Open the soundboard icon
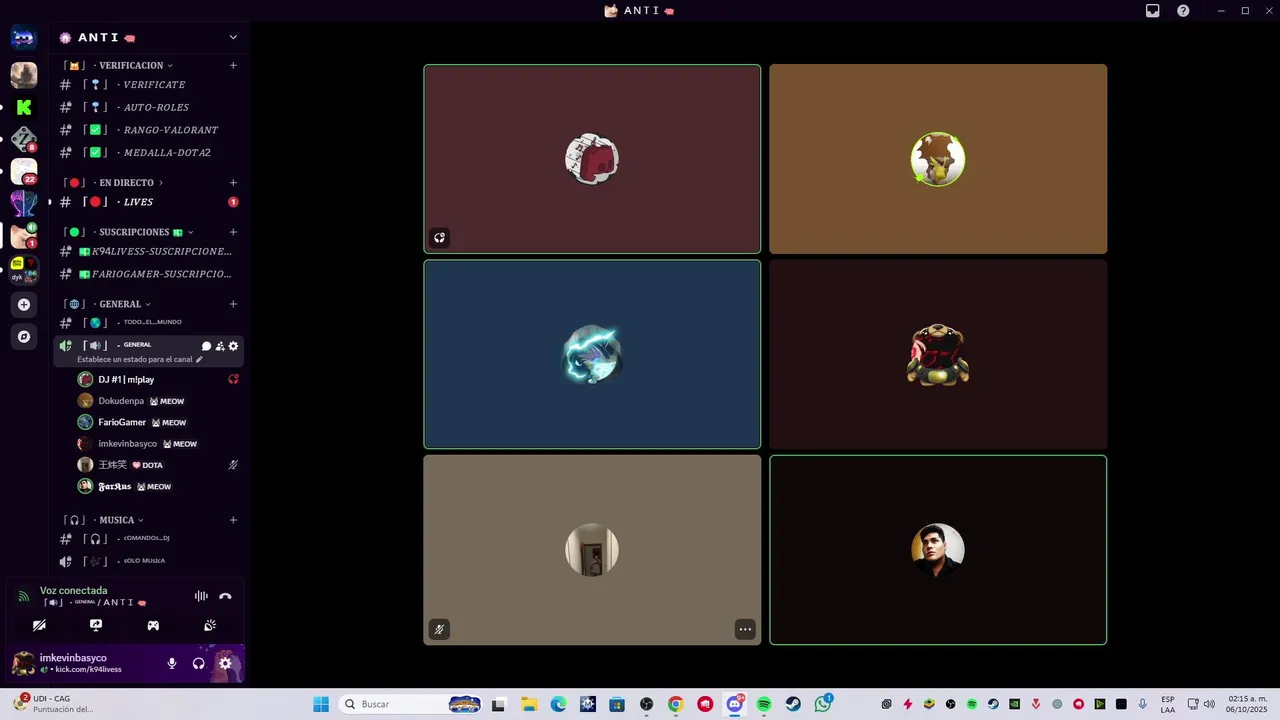Image resolution: width=1280 pixels, height=720 pixels. tap(210, 625)
